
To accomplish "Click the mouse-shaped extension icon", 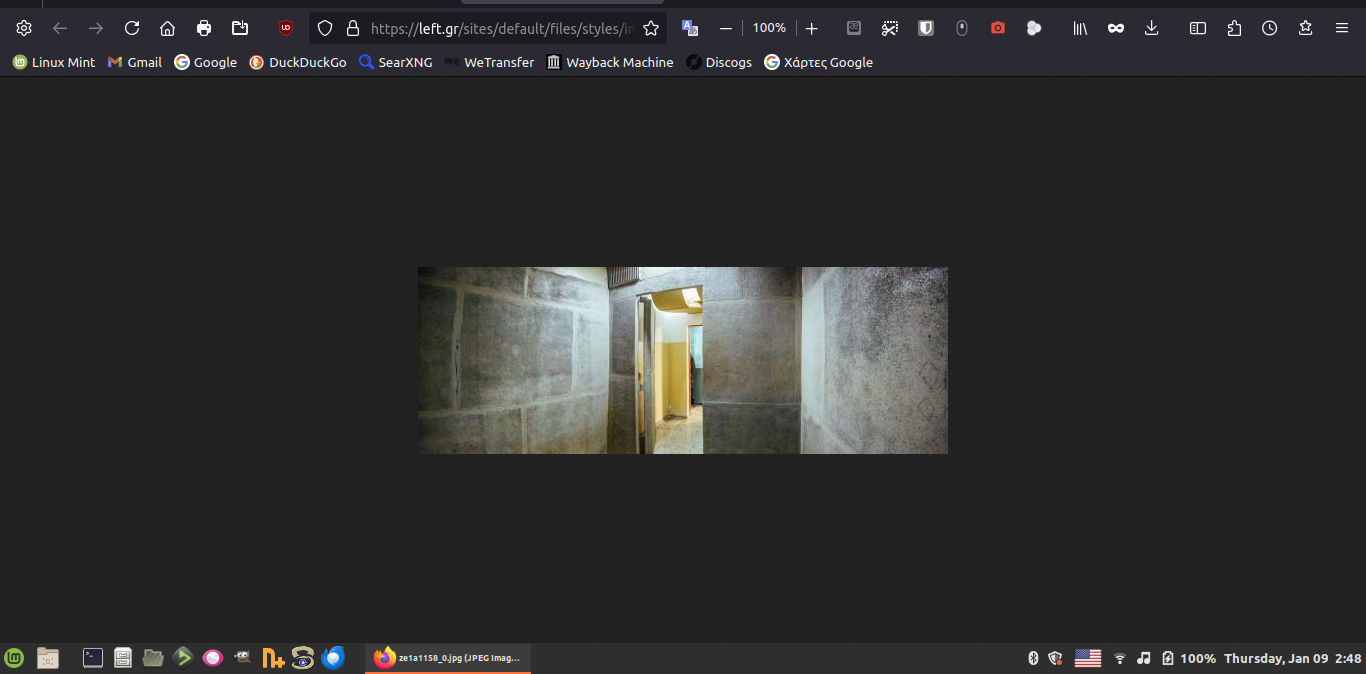I will [962, 28].
